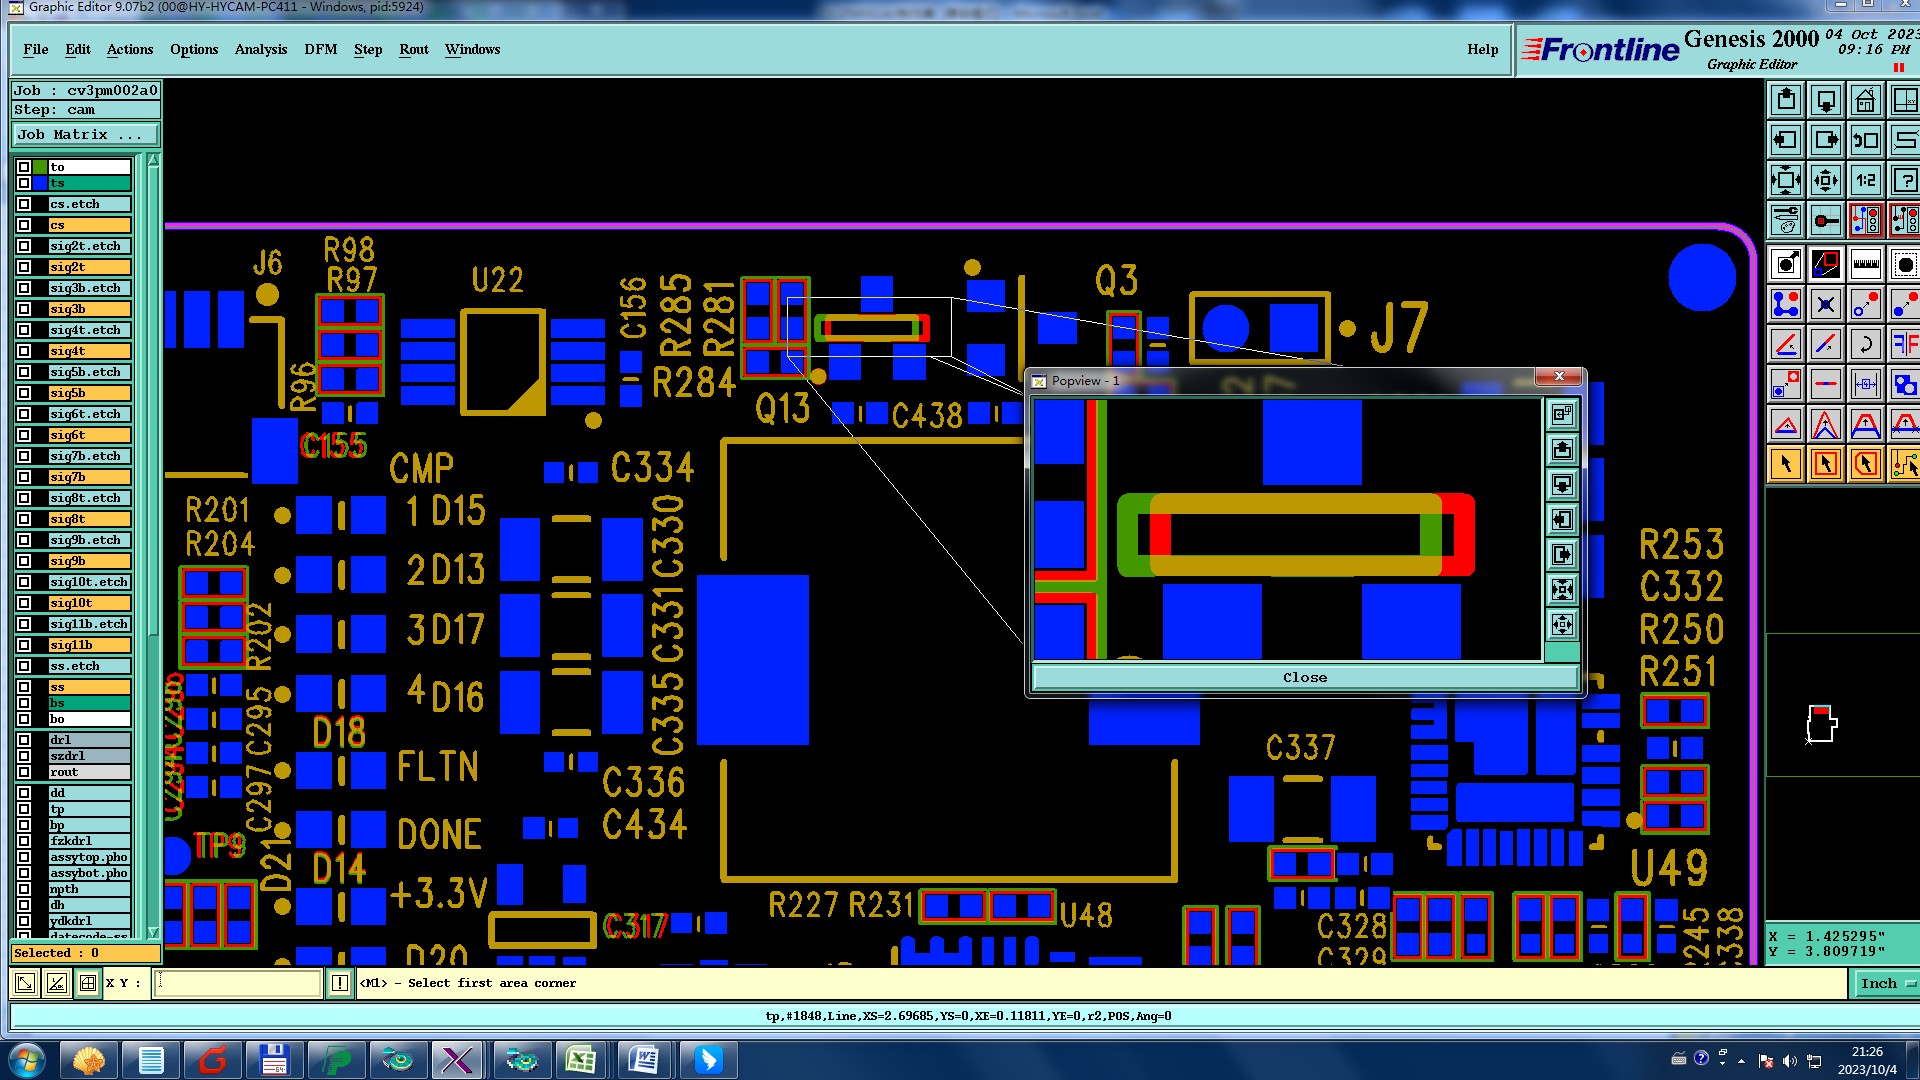Click the blue color swatch of layer ts
Viewport: 1920px width, 1080px height.
40,184
